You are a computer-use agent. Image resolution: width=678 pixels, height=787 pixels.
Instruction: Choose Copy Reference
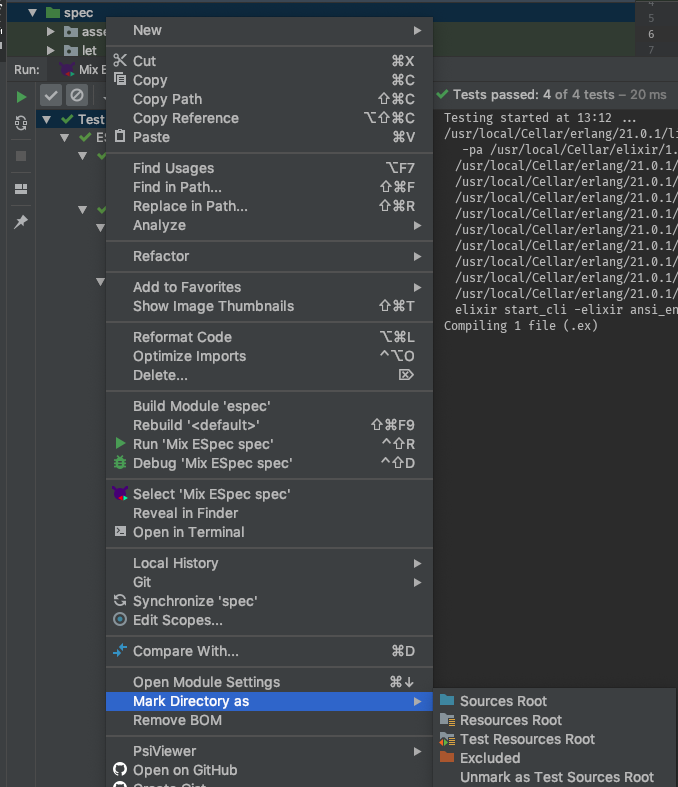click(x=269, y=118)
